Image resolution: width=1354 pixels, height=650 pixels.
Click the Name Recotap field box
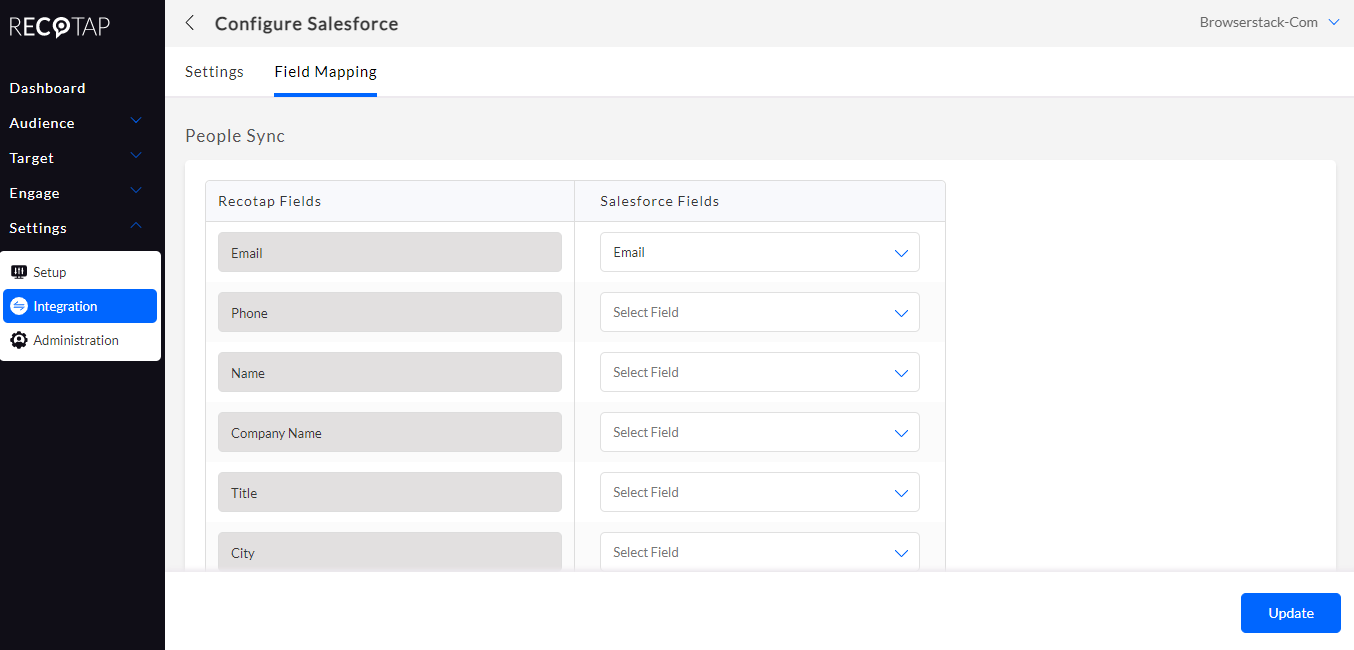pos(390,372)
